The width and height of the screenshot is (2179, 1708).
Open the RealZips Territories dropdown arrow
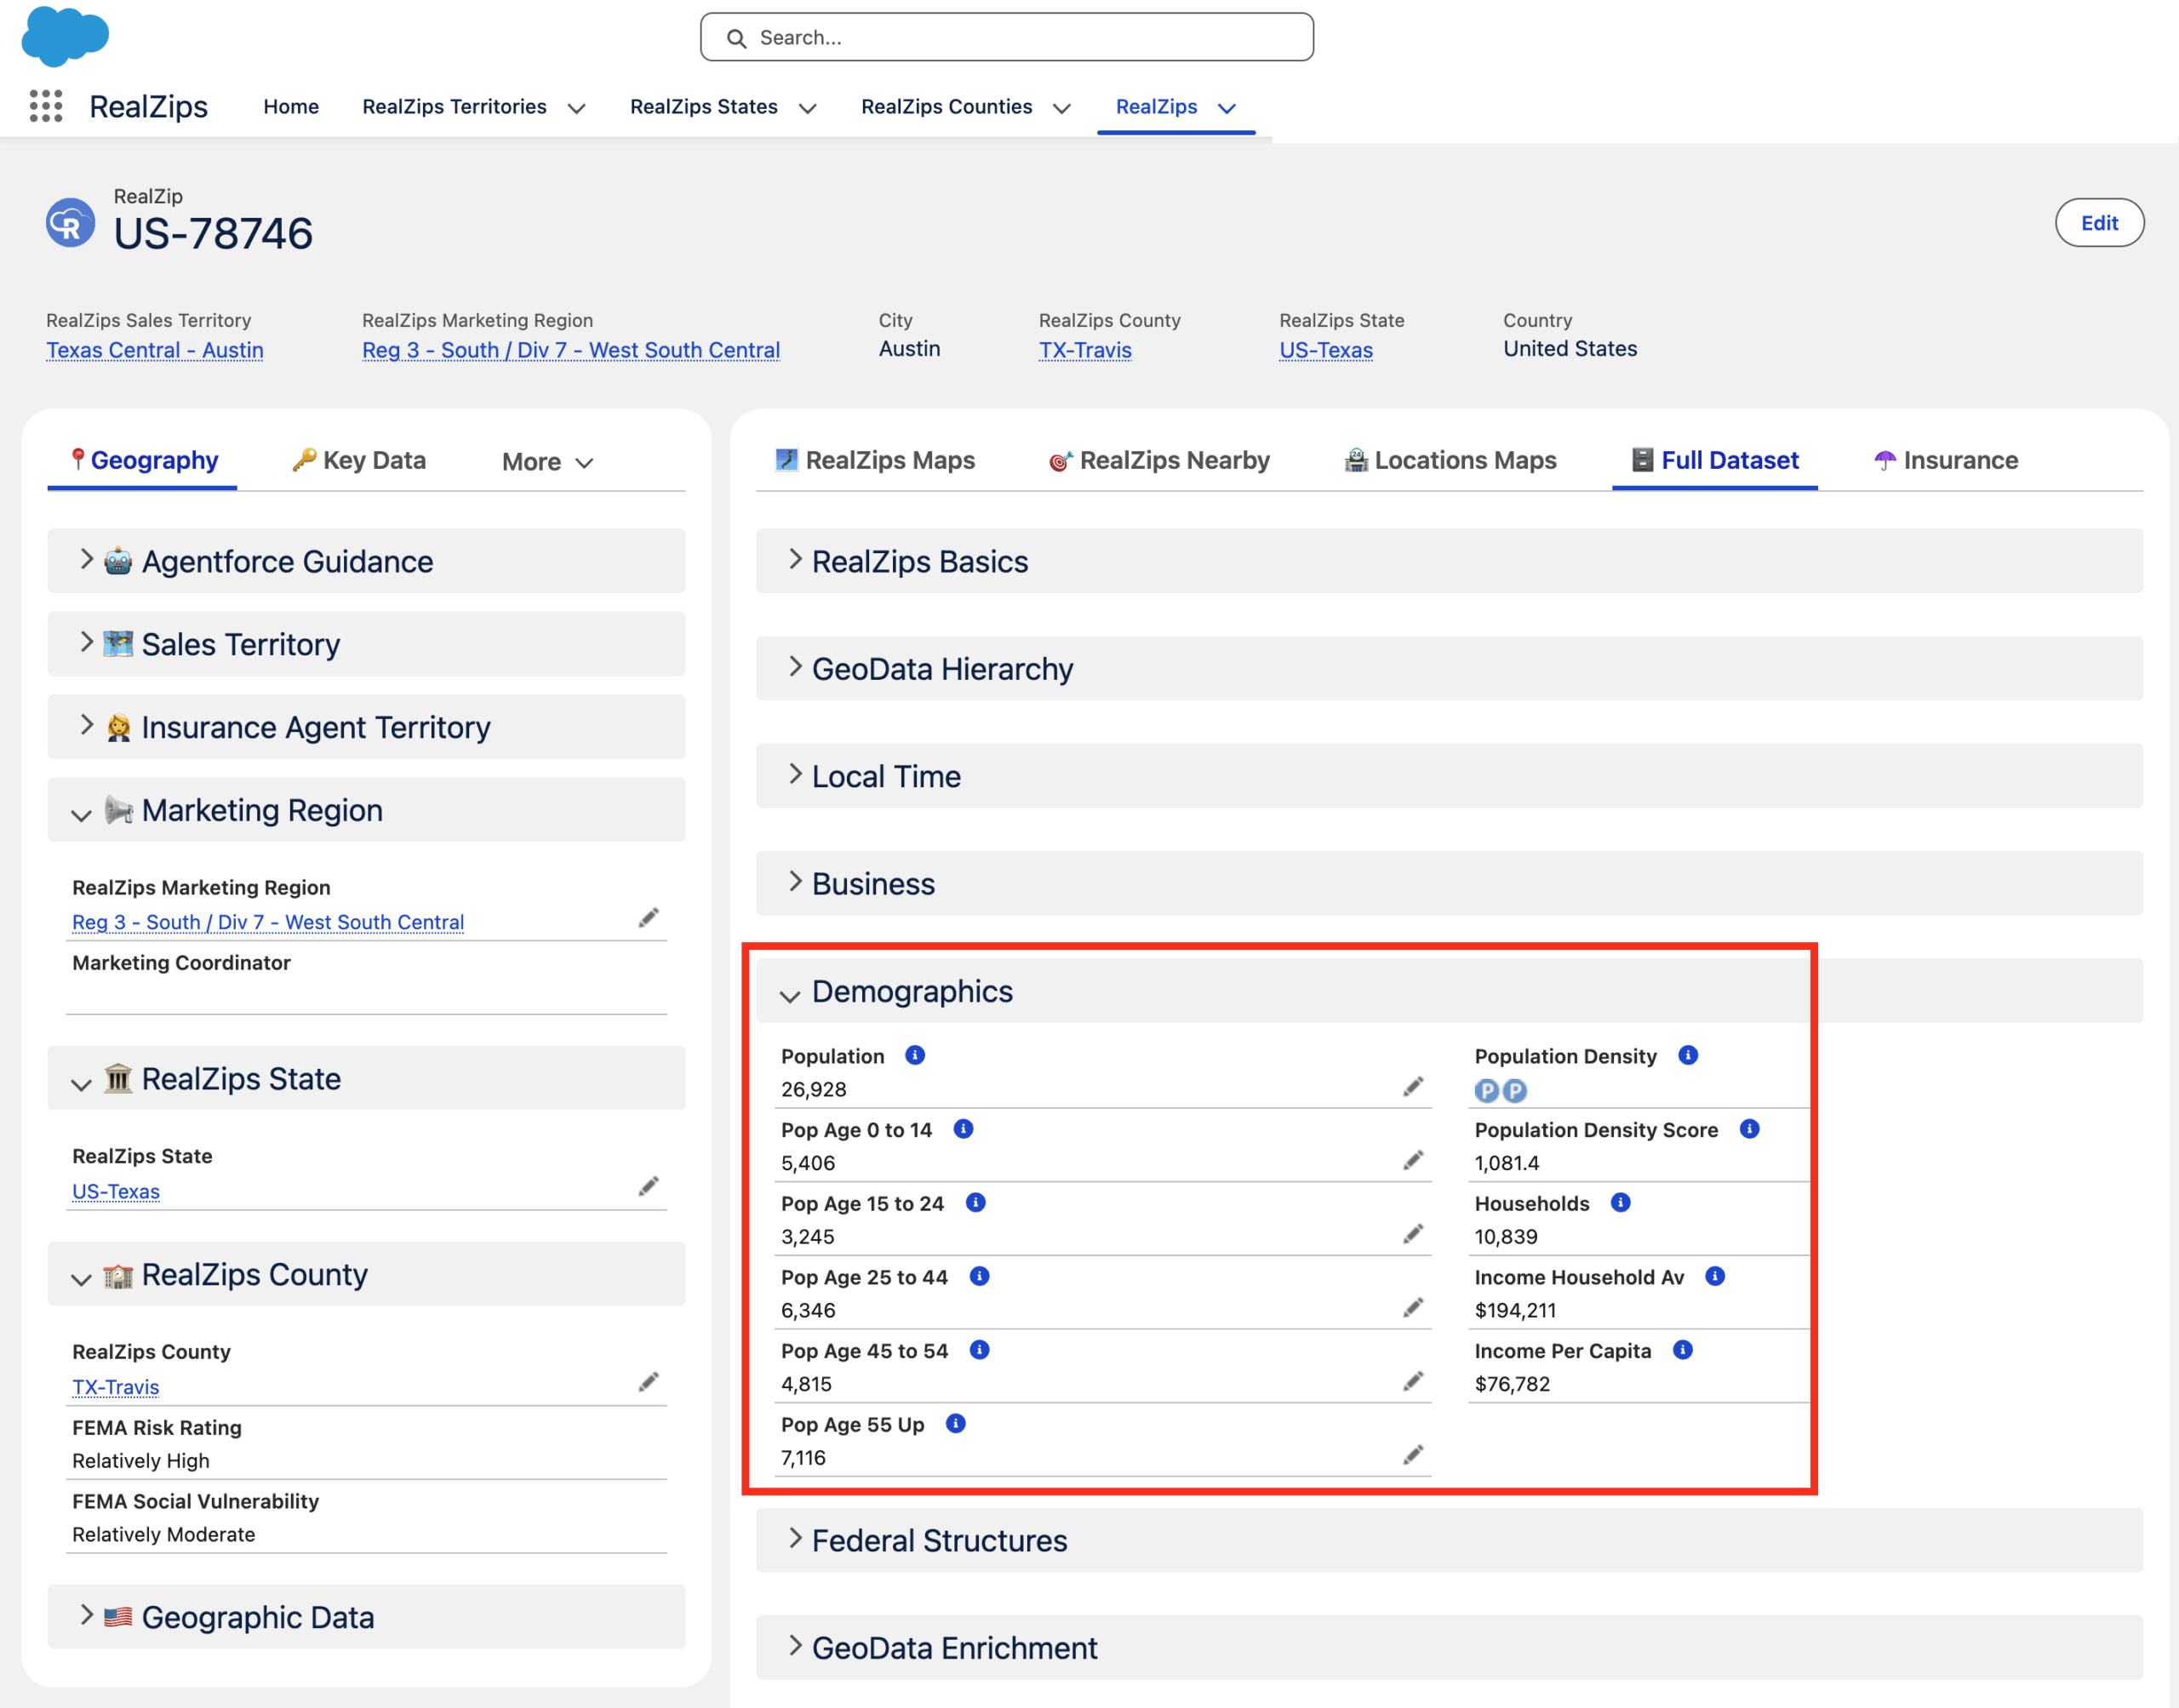(x=576, y=108)
